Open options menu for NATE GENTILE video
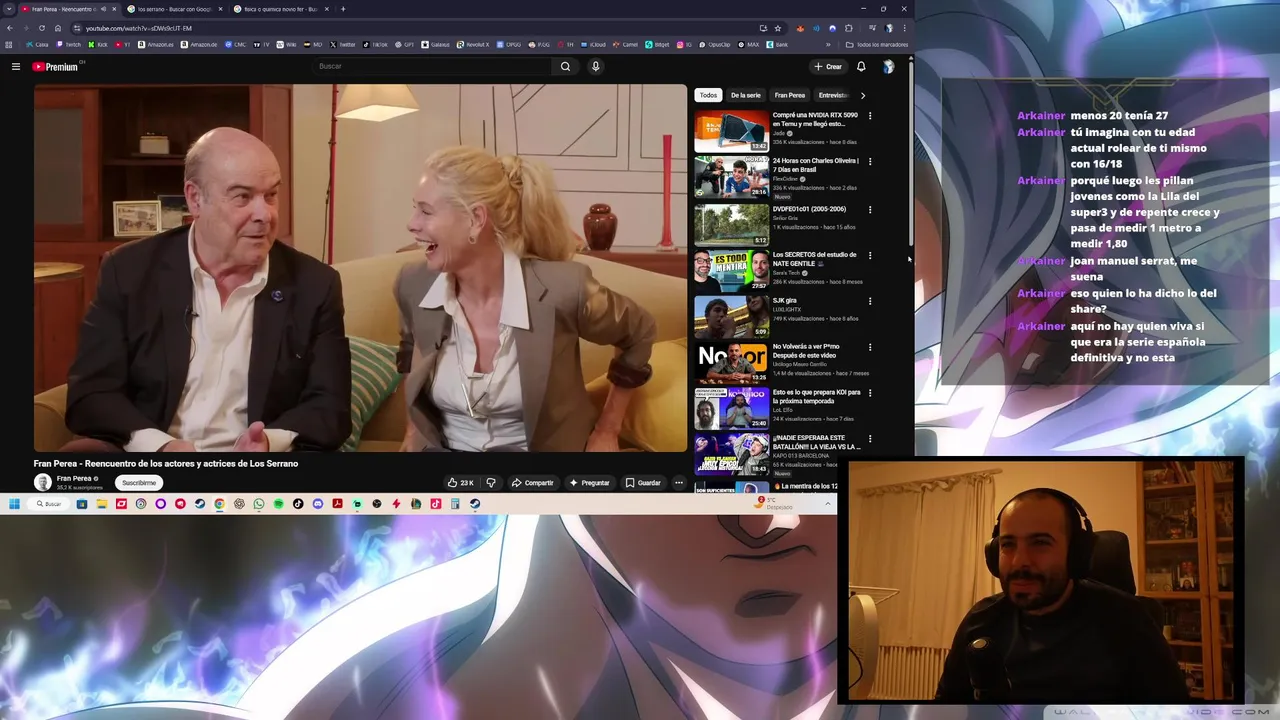This screenshot has width=1280, height=720. [870, 255]
